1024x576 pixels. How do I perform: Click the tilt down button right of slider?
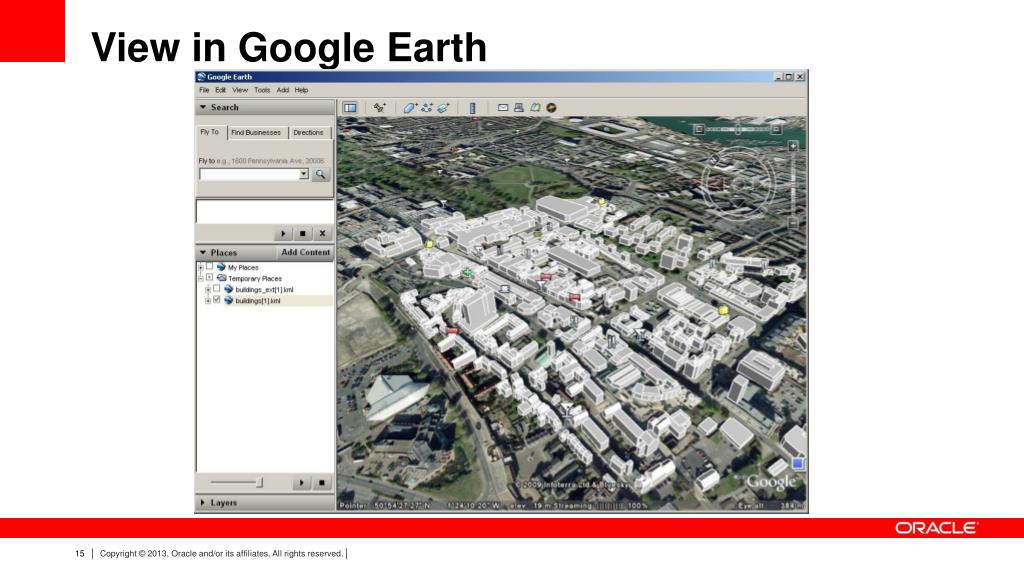(776, 129)
